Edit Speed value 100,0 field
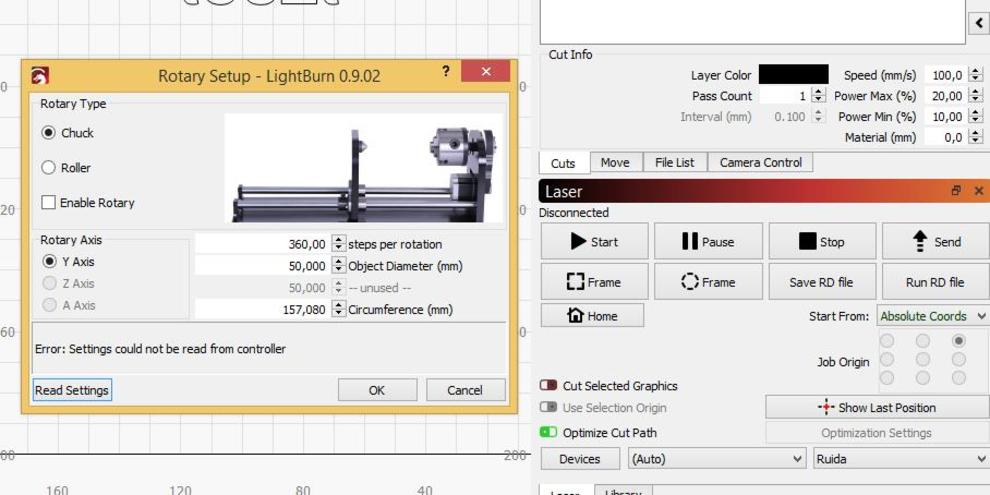990x495 pixels. point(946,75)
